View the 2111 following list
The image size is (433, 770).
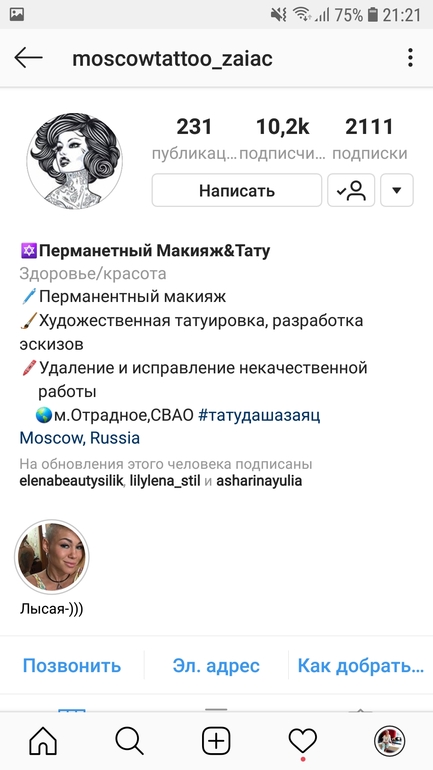click(x=370, y=138)
